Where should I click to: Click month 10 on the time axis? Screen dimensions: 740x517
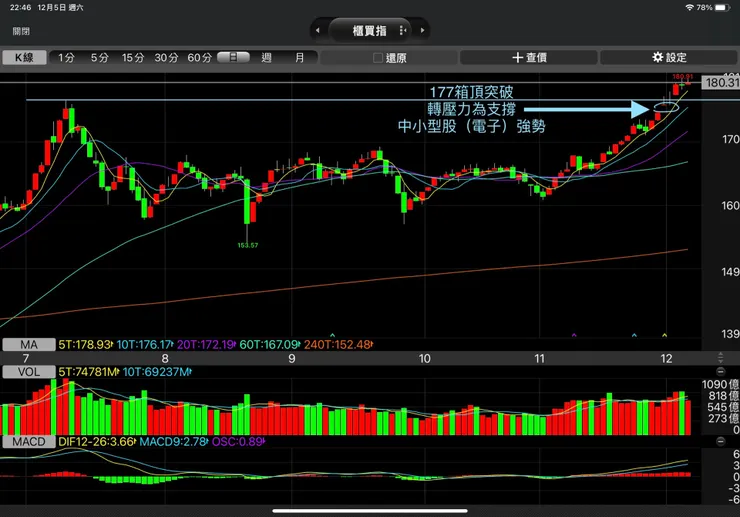[424, 358]
